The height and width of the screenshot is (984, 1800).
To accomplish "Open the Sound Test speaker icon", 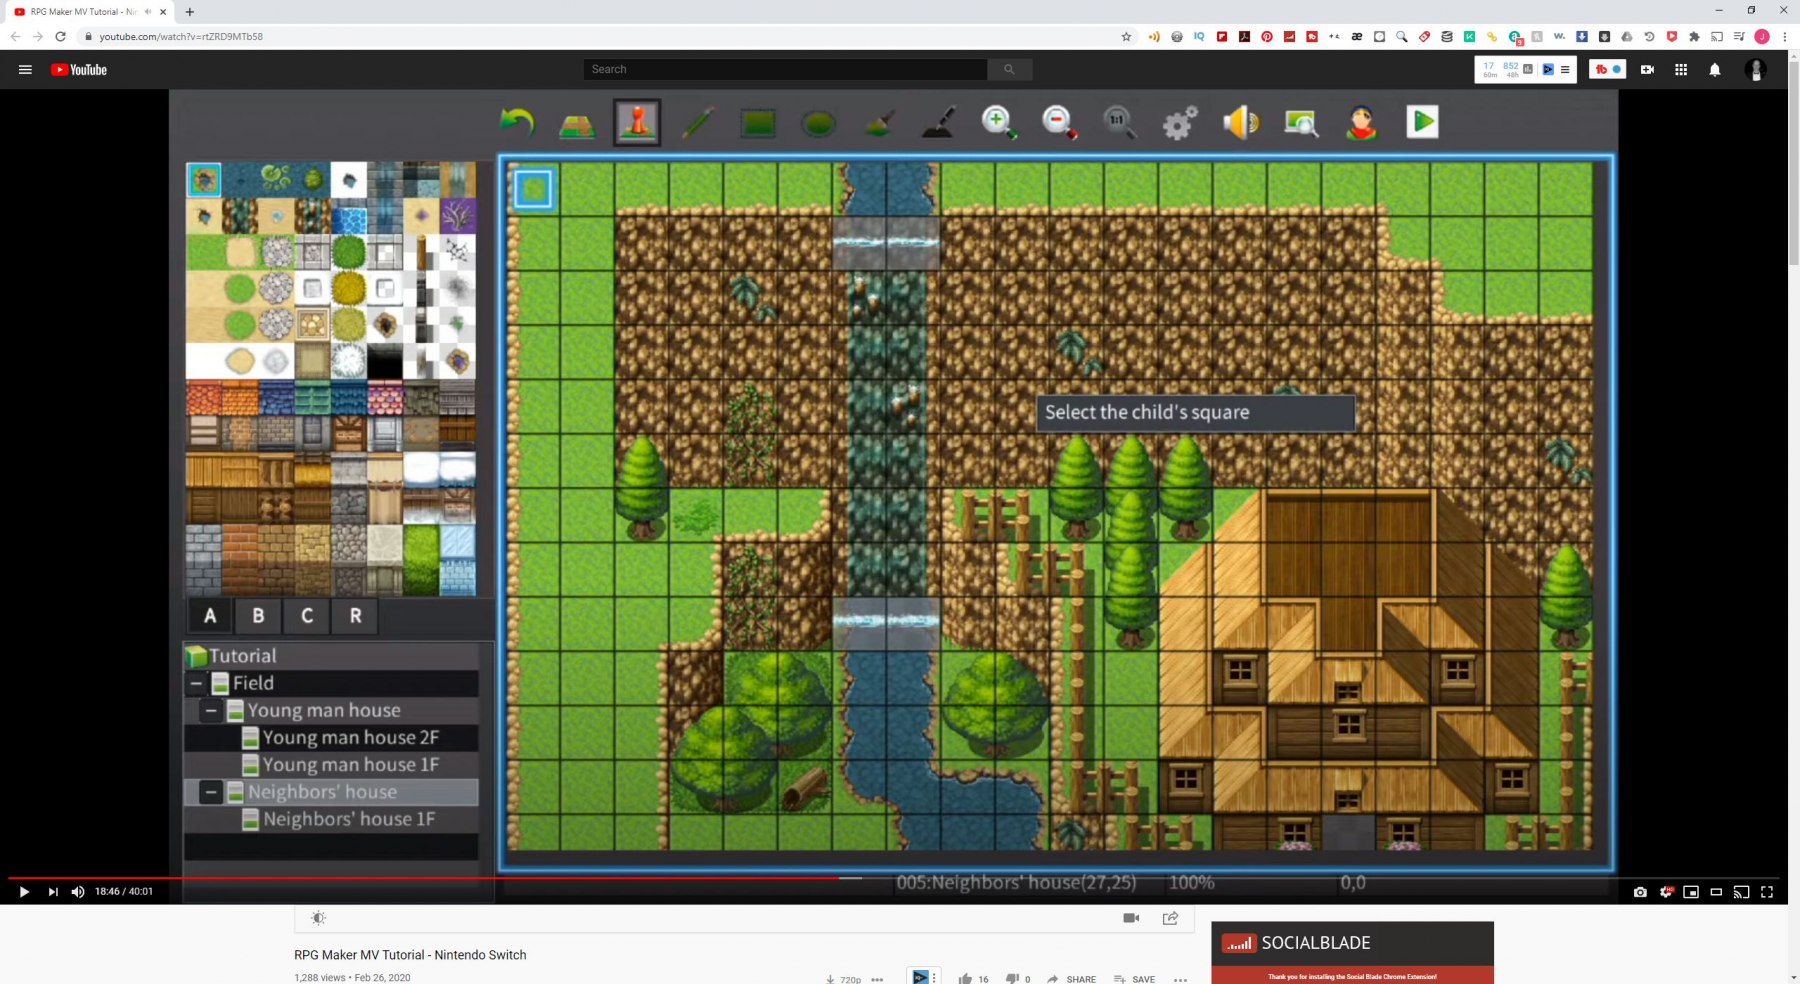I will pyautogui.click(x=1241, y=122).
